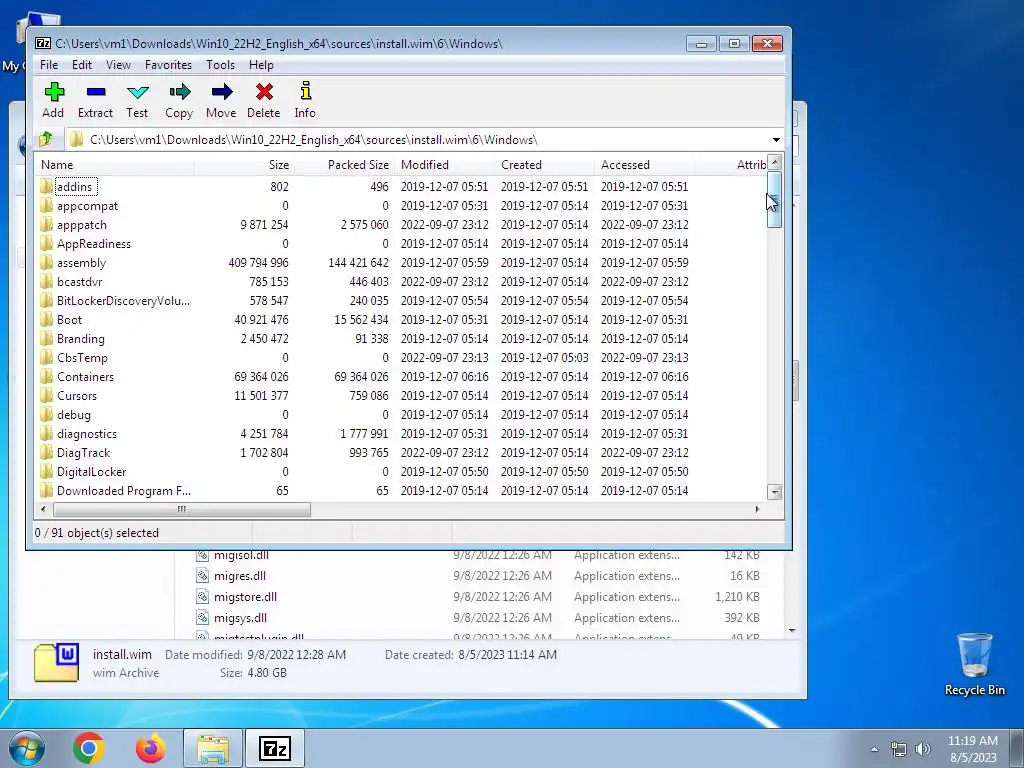This screenshot has height=768, width=1024.
Task: Select the Containers folder name
Action: tap(85, 377)
